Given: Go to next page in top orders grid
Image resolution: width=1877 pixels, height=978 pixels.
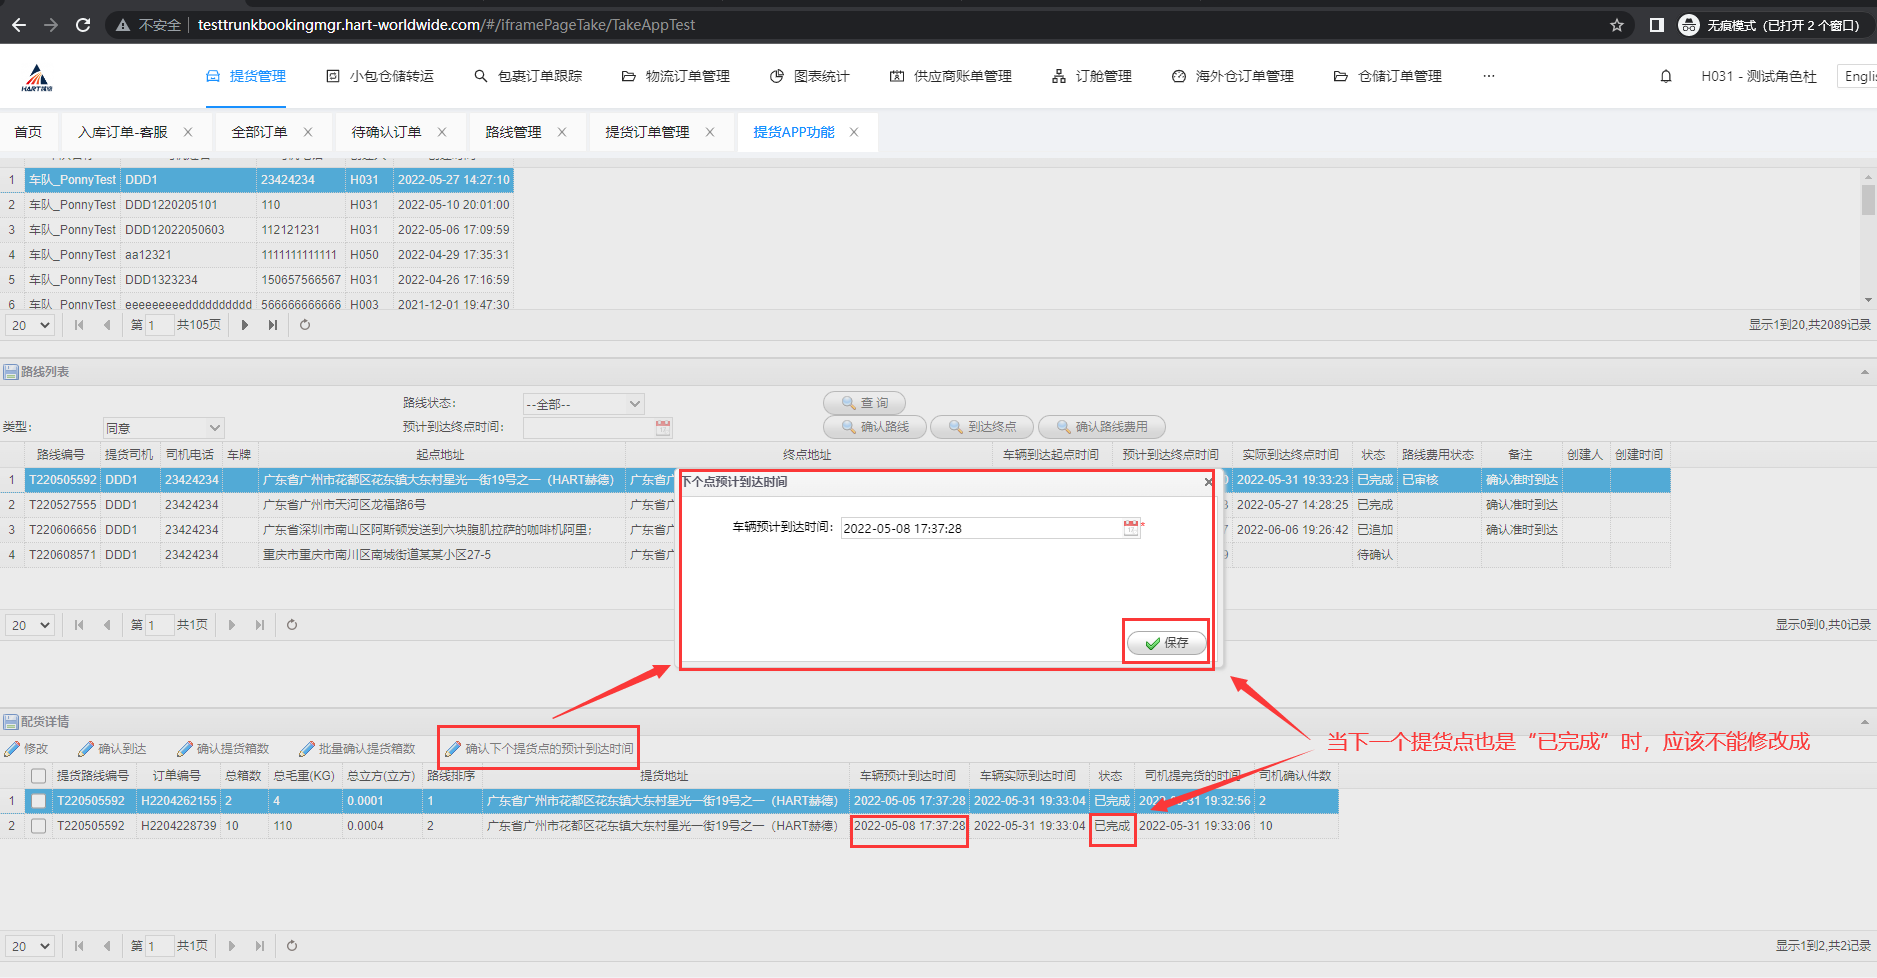Looking at the screenshot, I should click(x=245, y=325).
